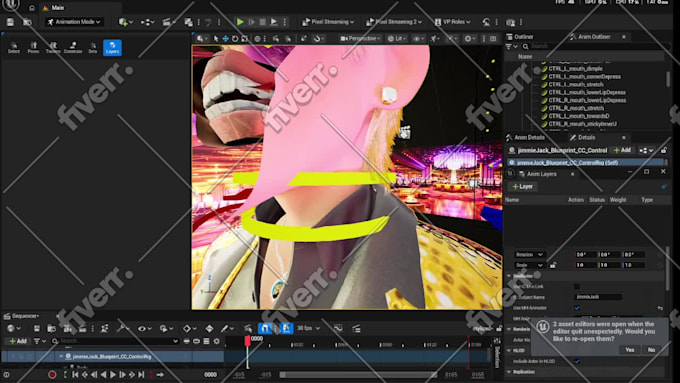Toggle the blue Sequencer snapping magnet button
Viewport: 680px width, 383px height.
[265, 328]
